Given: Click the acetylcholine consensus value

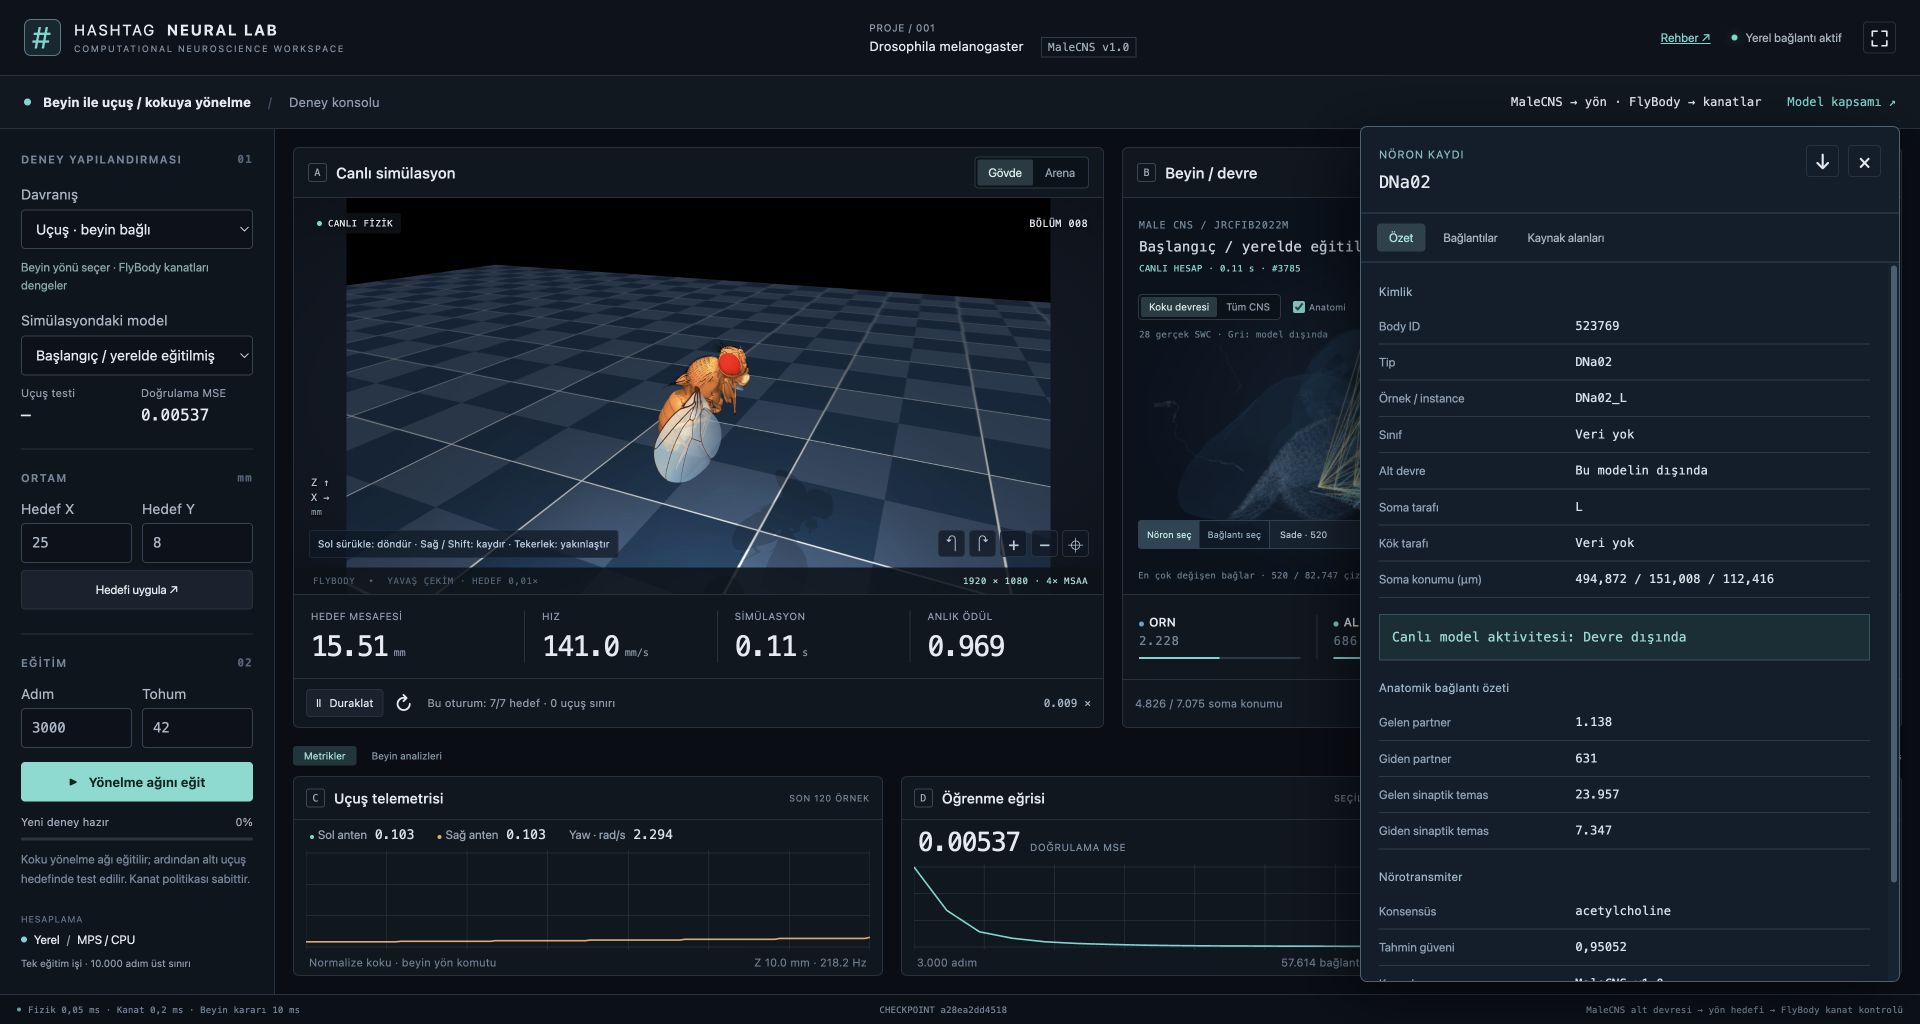Looking at the screenshot, I should pos(1623,911).
